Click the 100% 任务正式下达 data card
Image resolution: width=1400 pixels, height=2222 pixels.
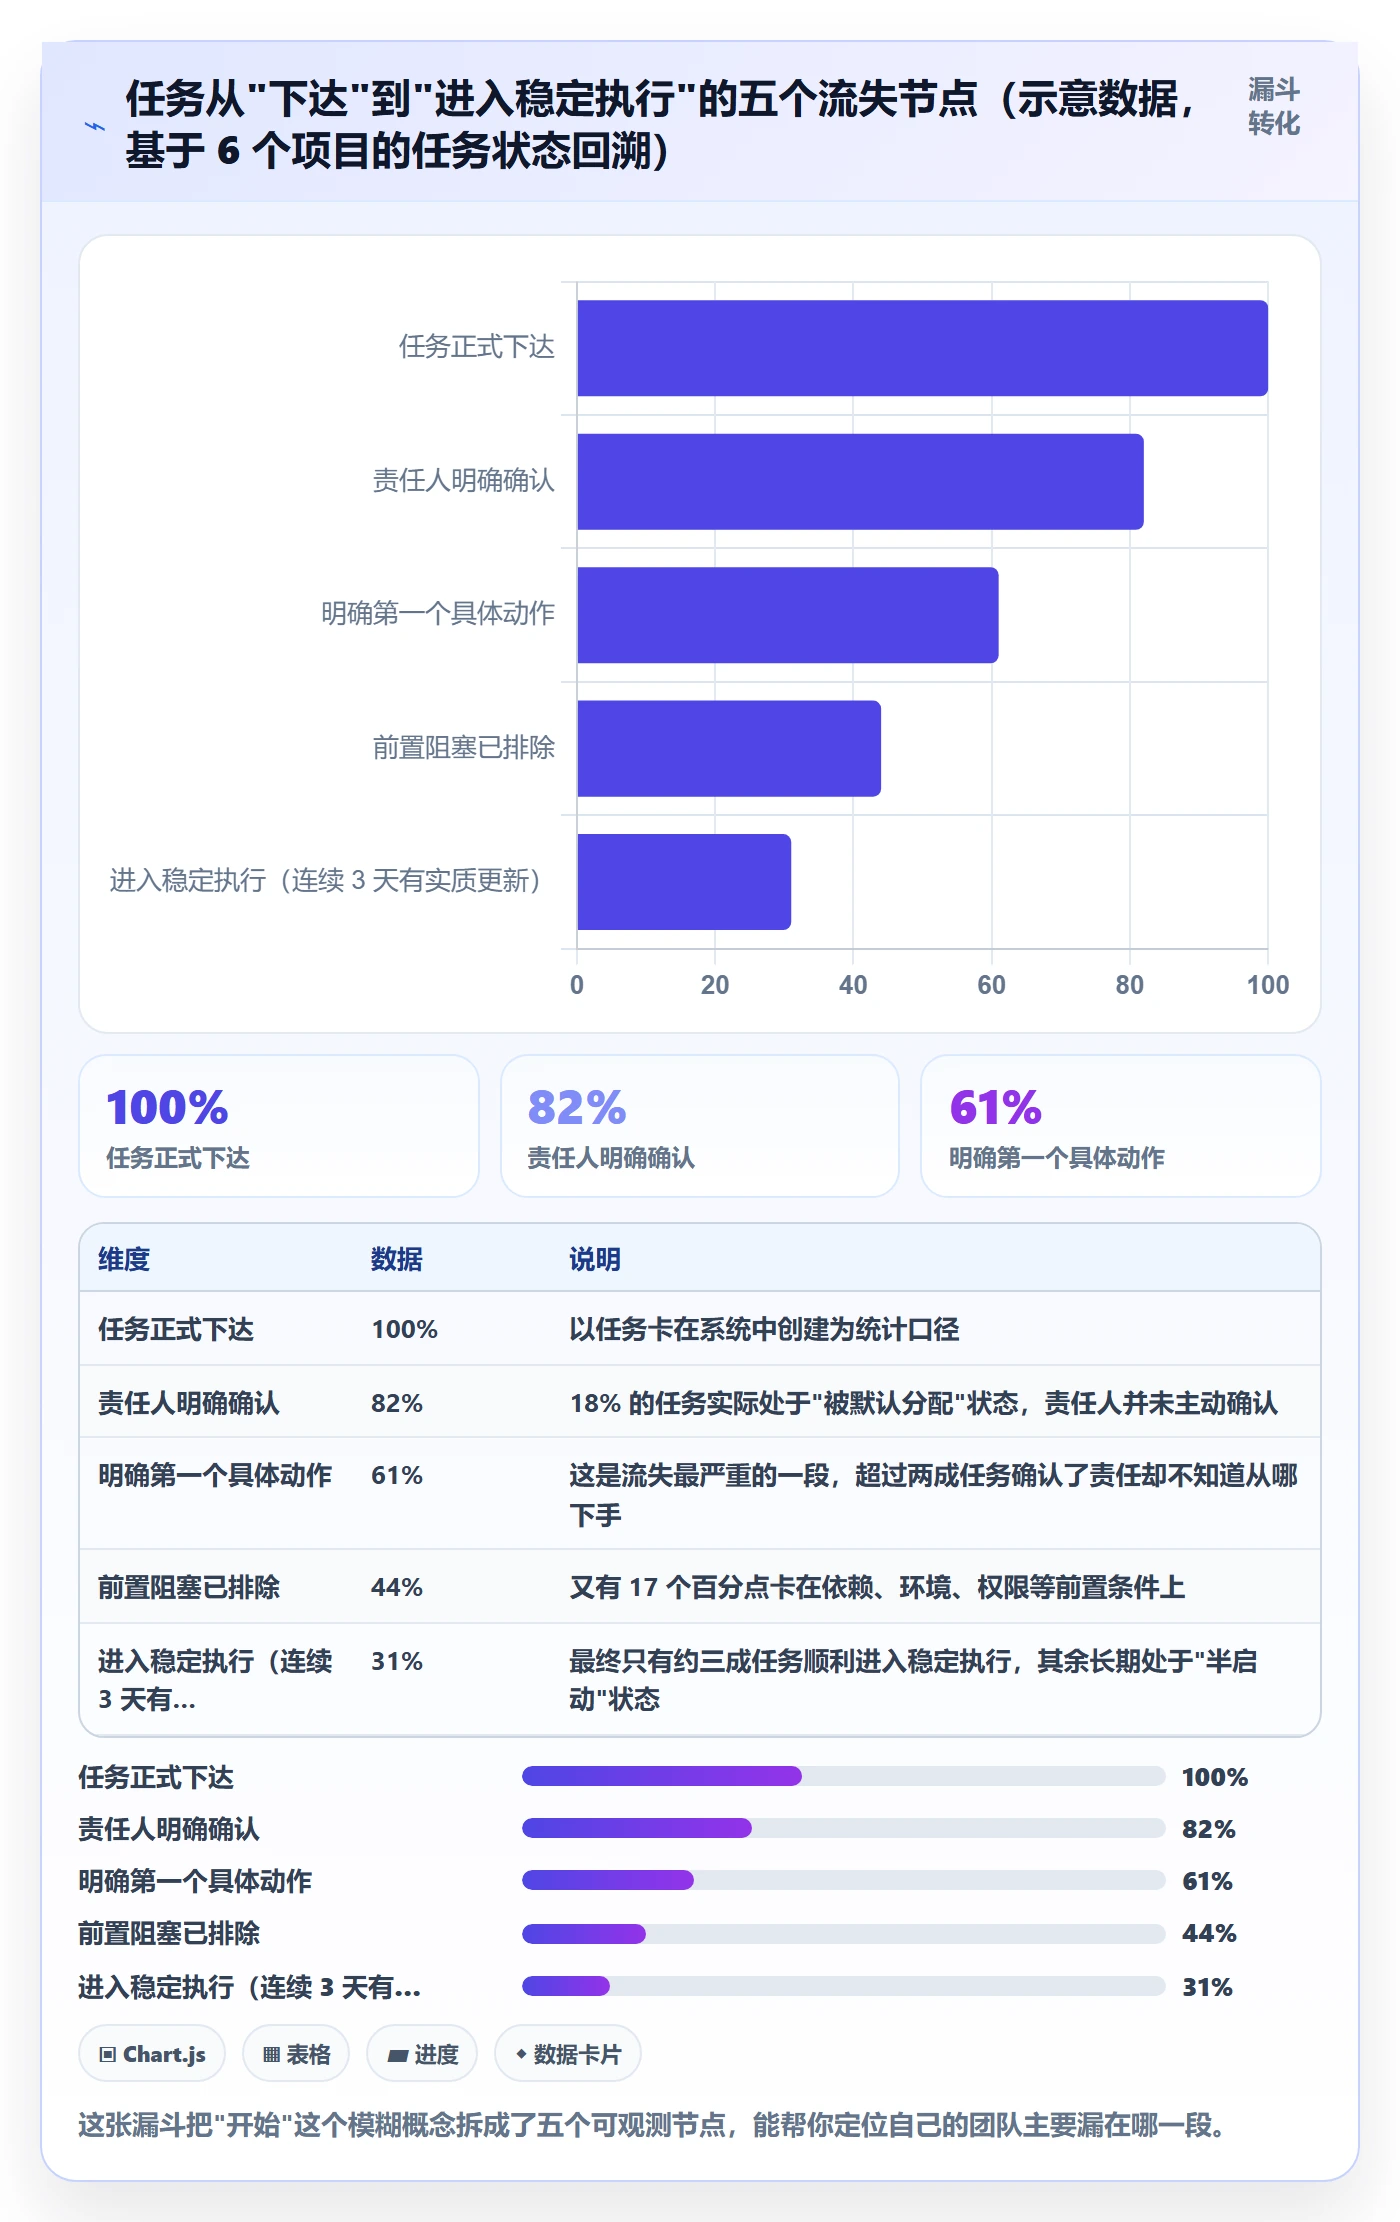[x=279, y=1126]
